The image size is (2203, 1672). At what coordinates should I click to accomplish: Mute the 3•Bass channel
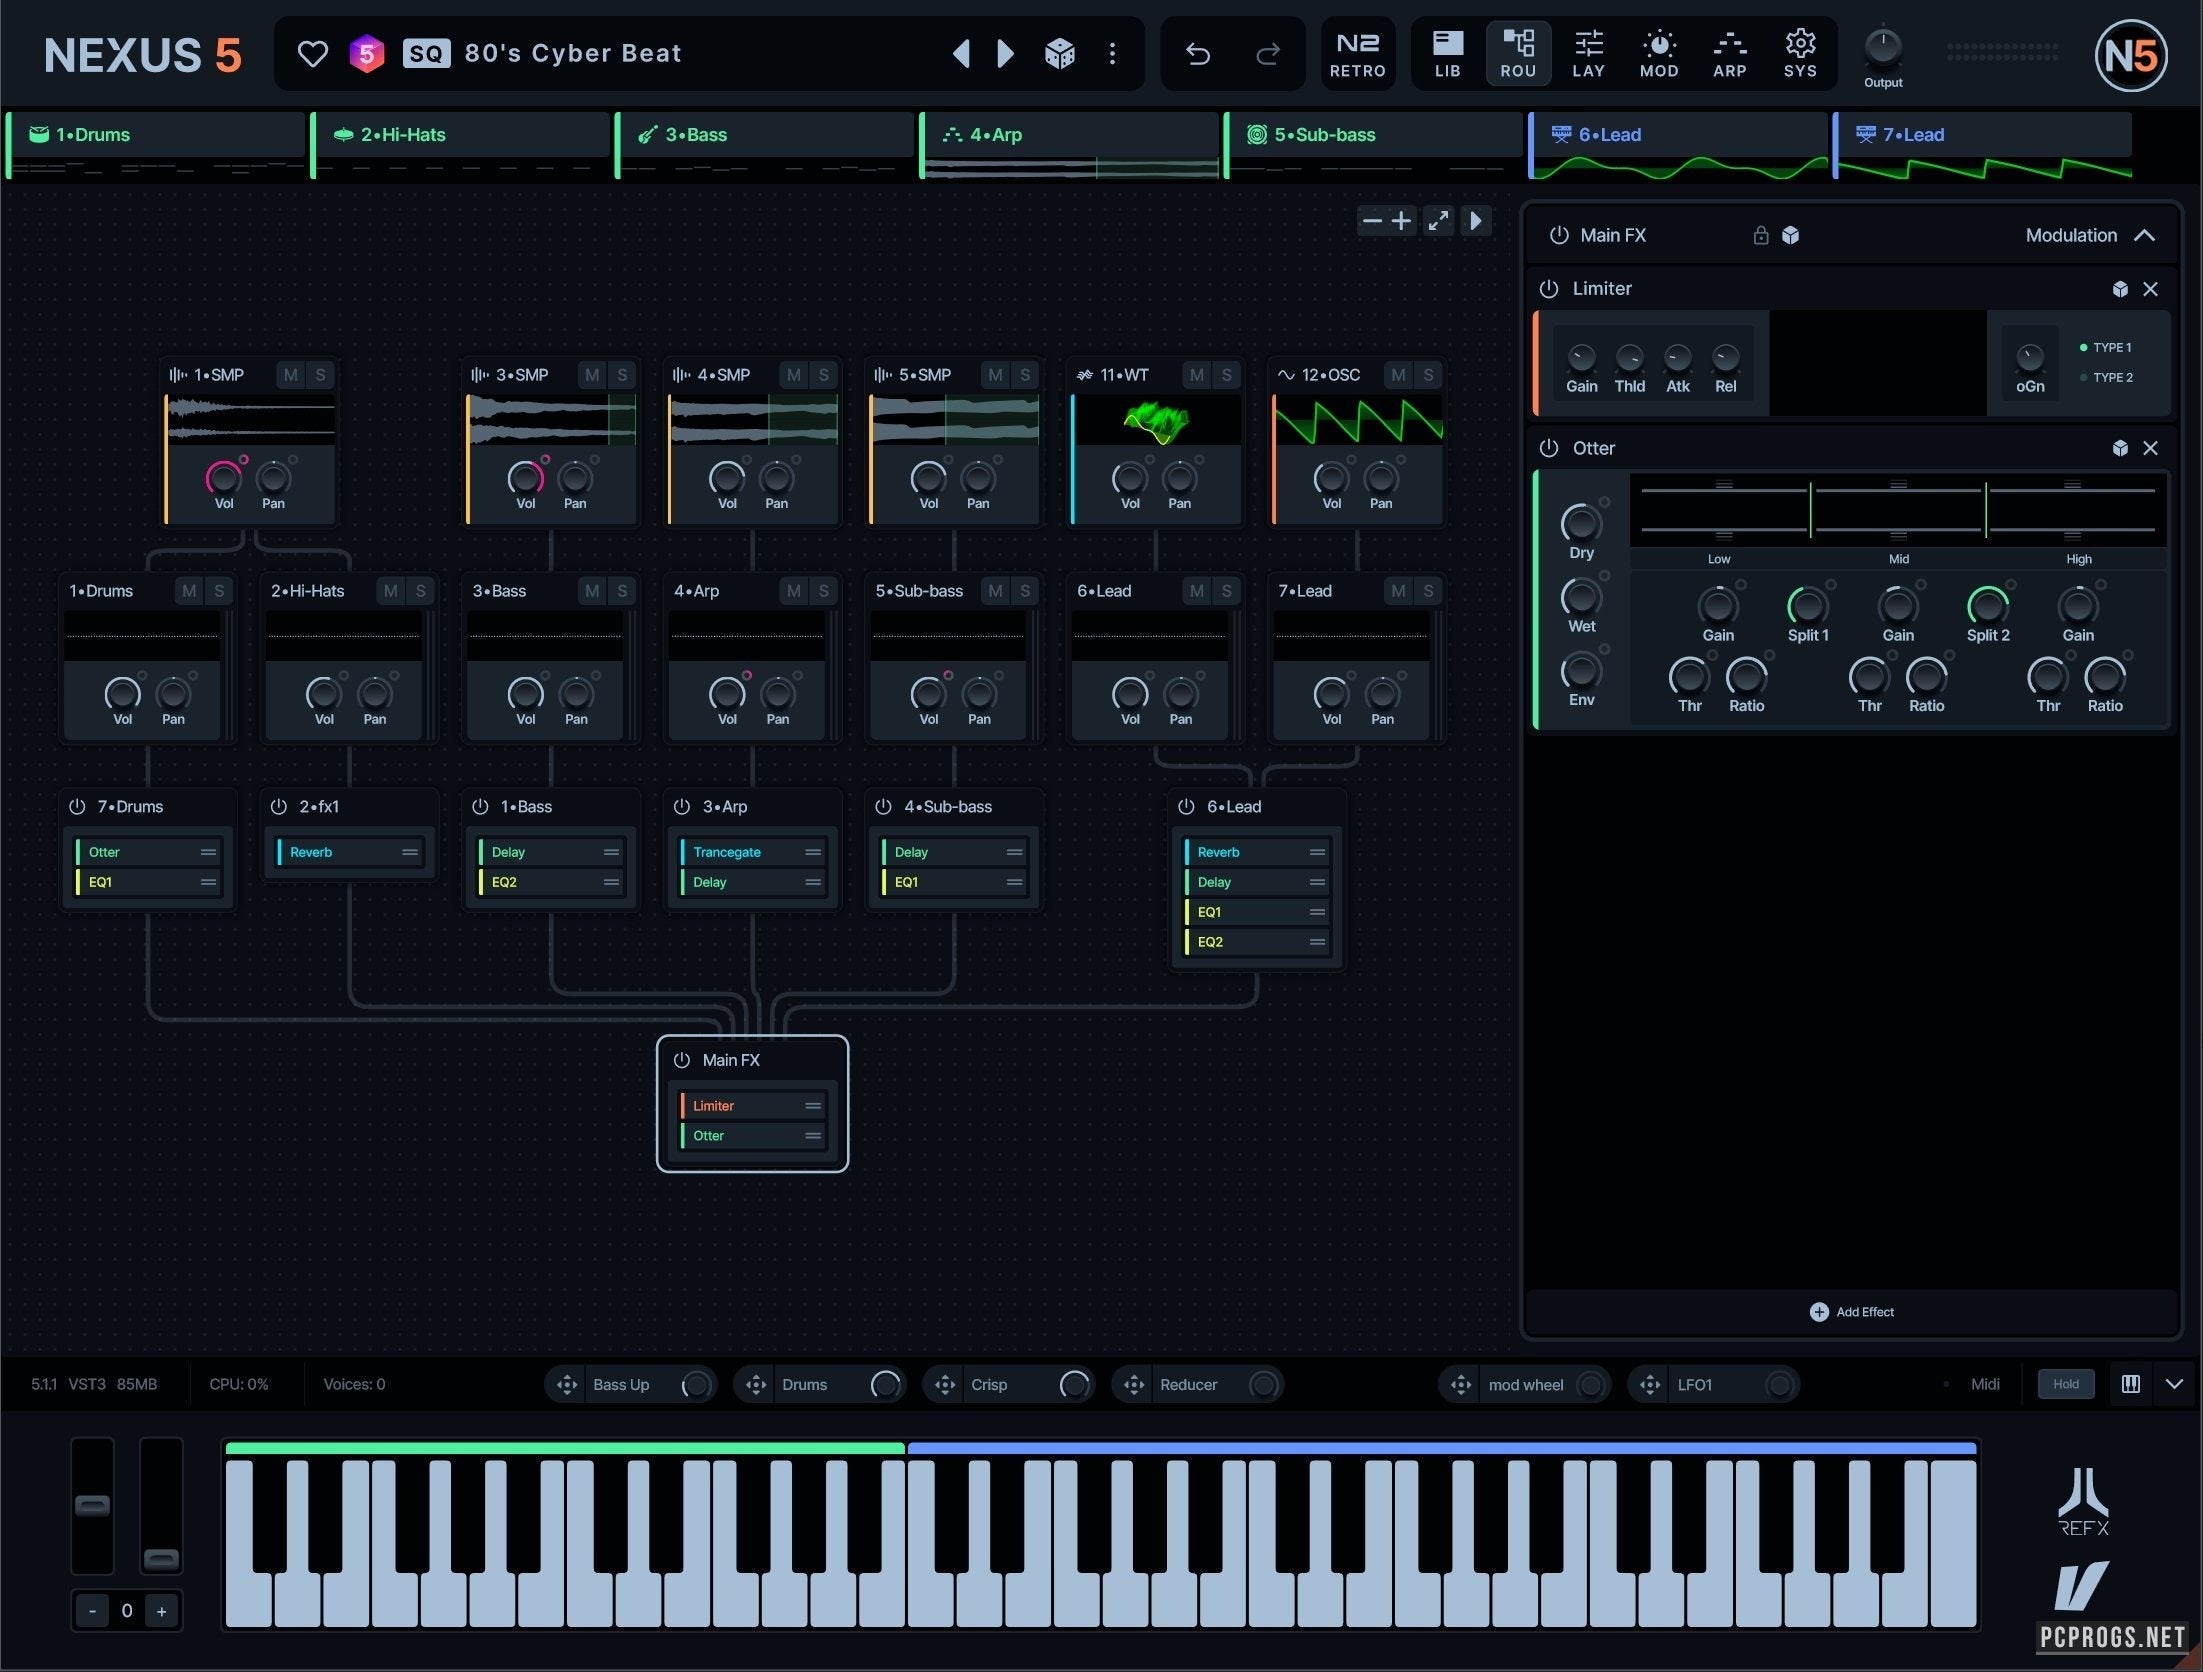pos(592,591)
